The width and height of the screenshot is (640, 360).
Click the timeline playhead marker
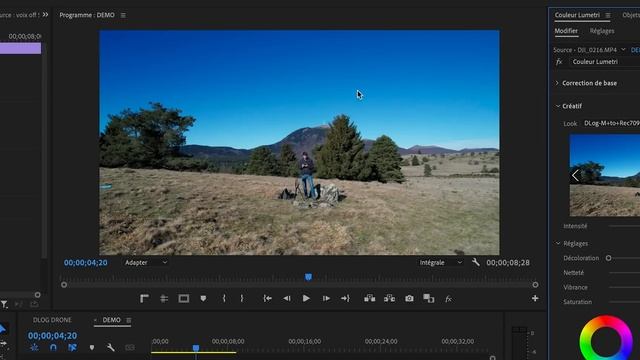196,347
